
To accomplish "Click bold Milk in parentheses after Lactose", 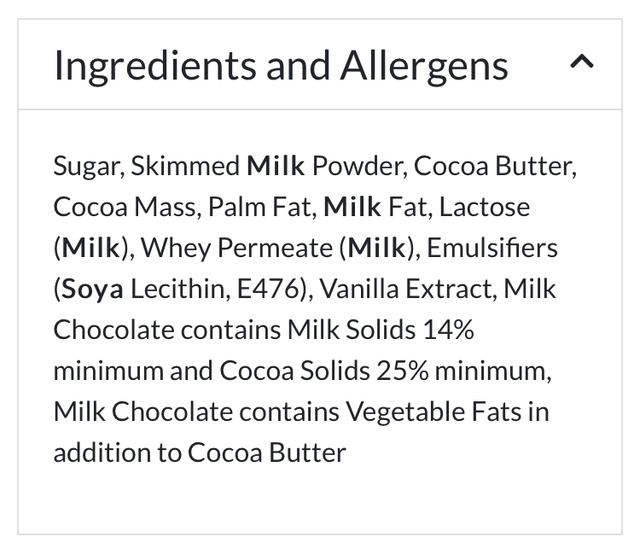I will (x=91, y=248).
